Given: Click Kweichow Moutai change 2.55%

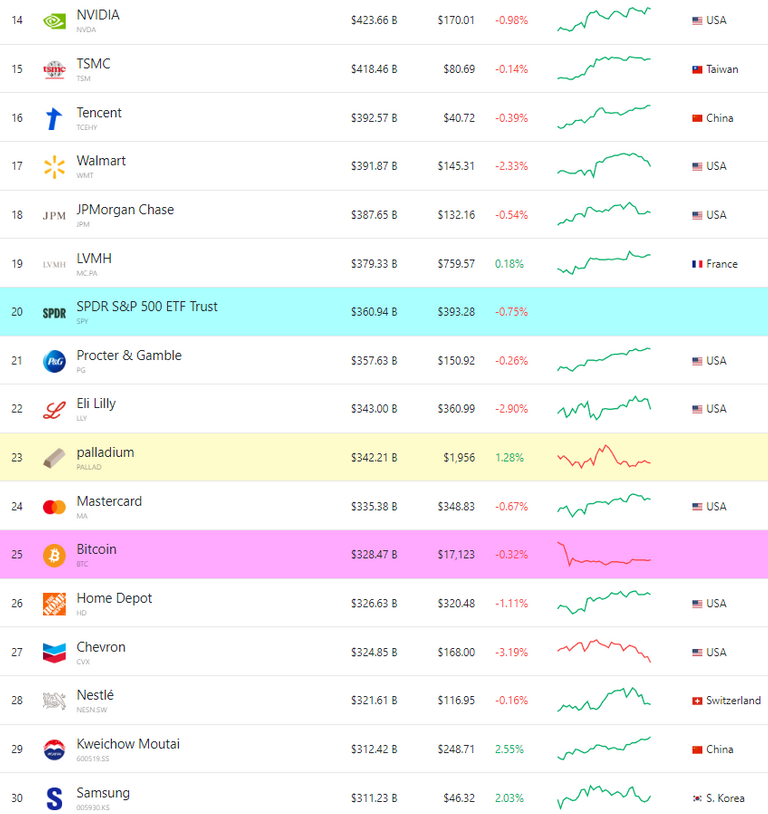Looking at the screenshot, I should click(509, 750).
